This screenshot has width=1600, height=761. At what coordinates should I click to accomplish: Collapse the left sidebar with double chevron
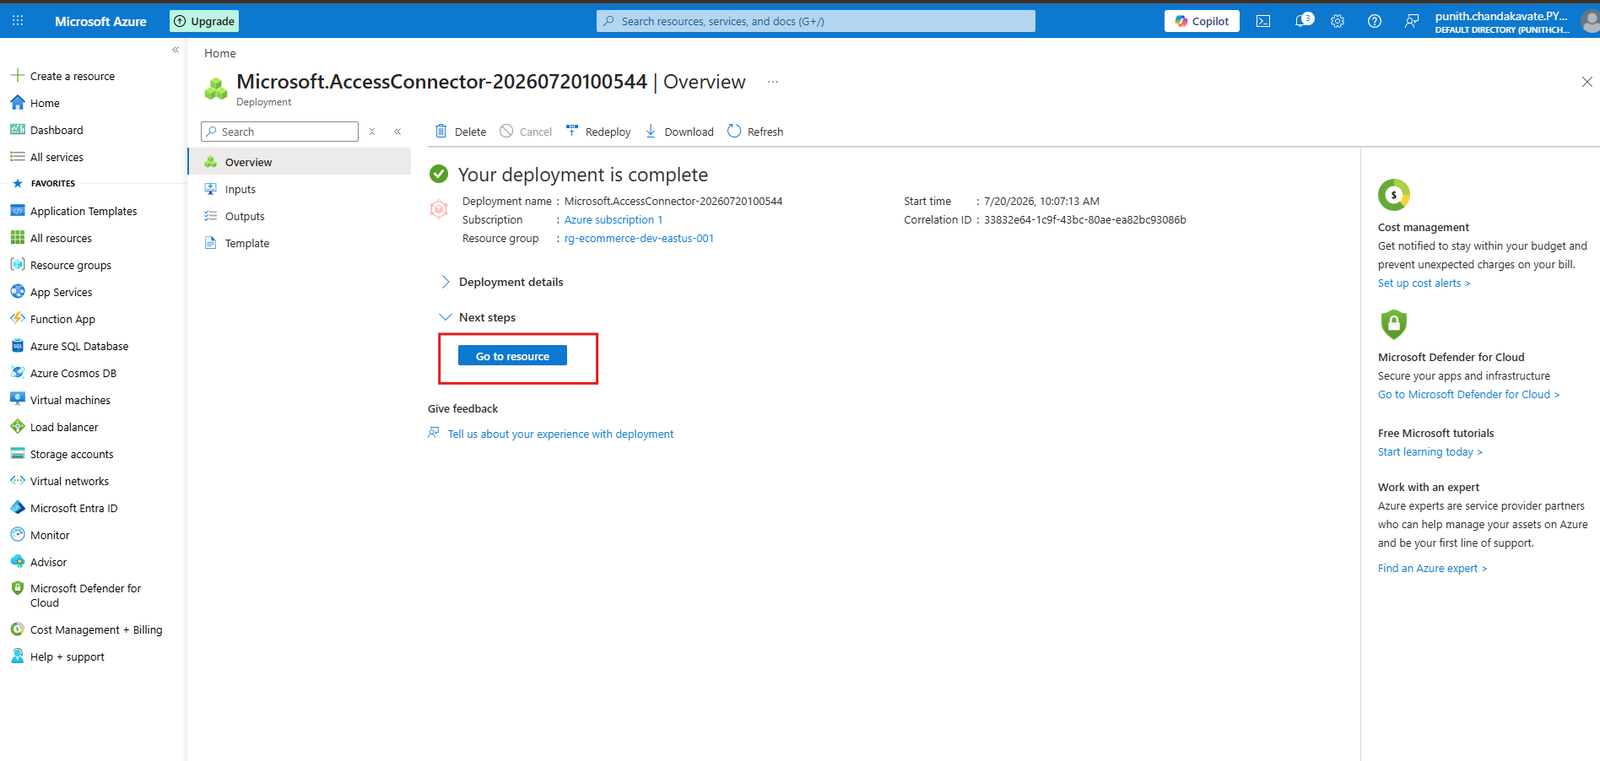(175, 49)
